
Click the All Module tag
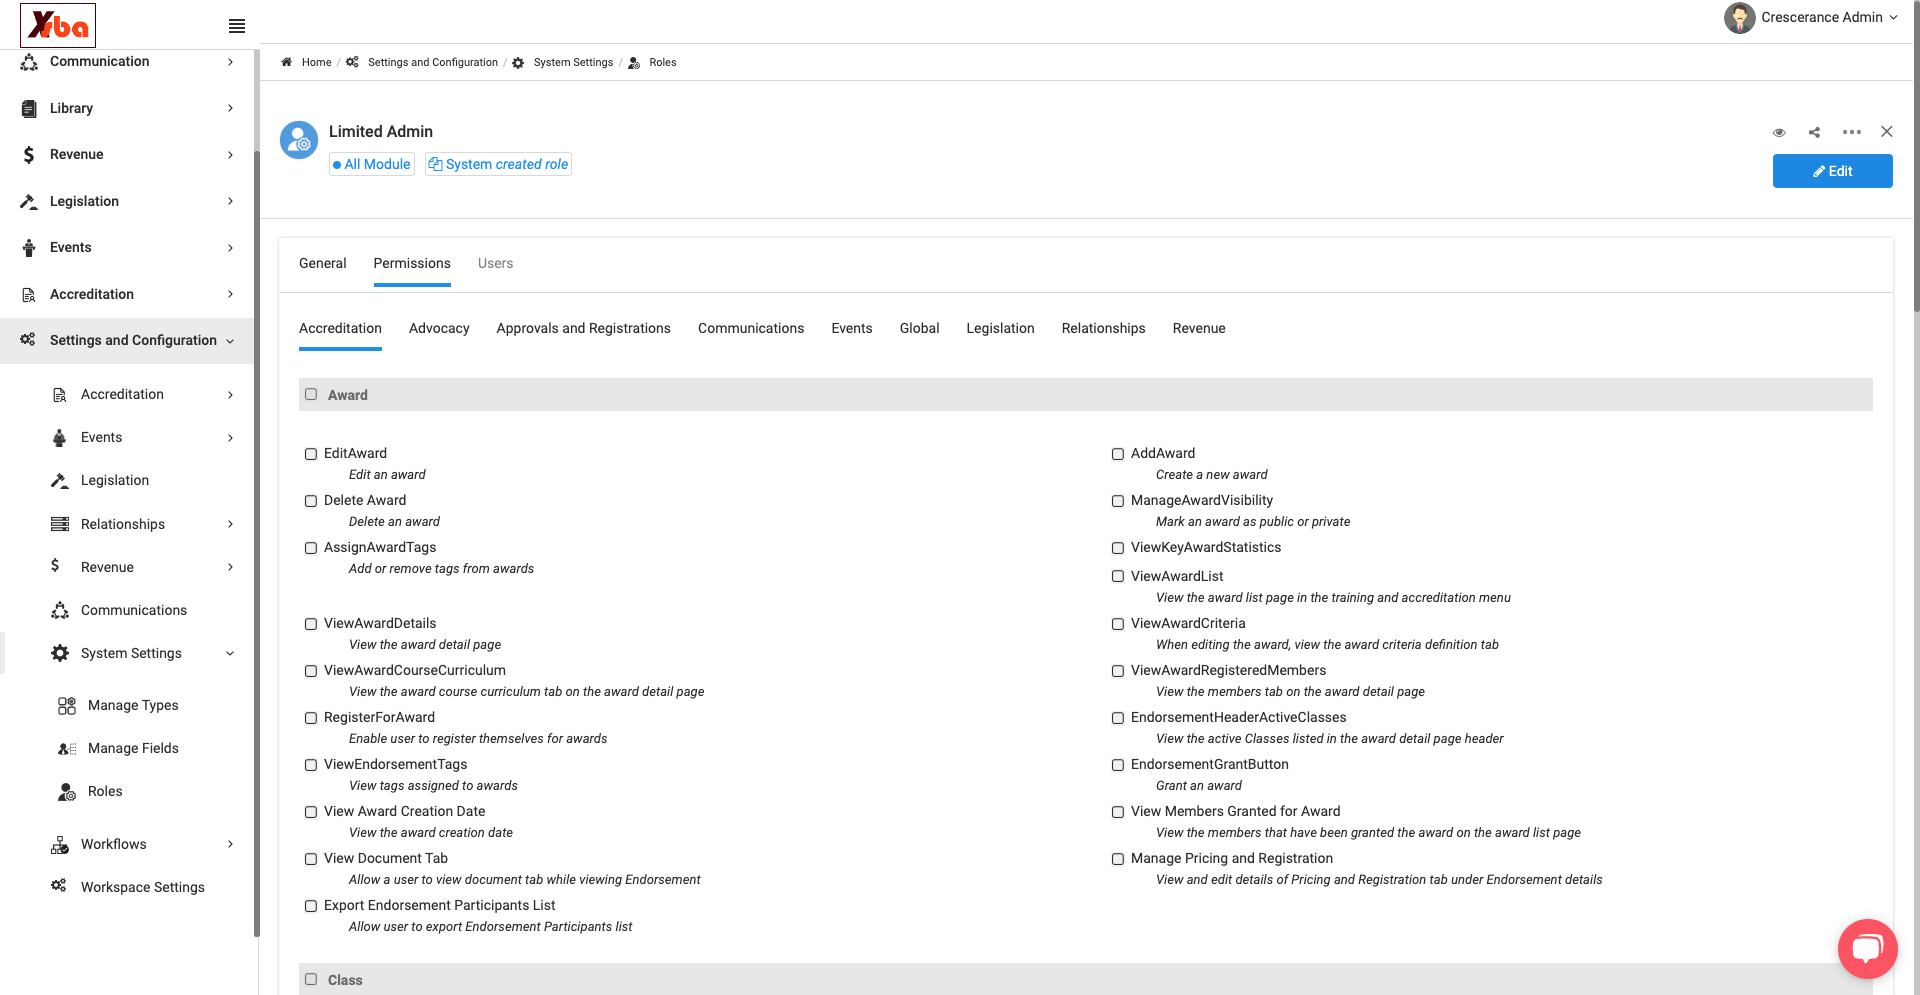372,164
